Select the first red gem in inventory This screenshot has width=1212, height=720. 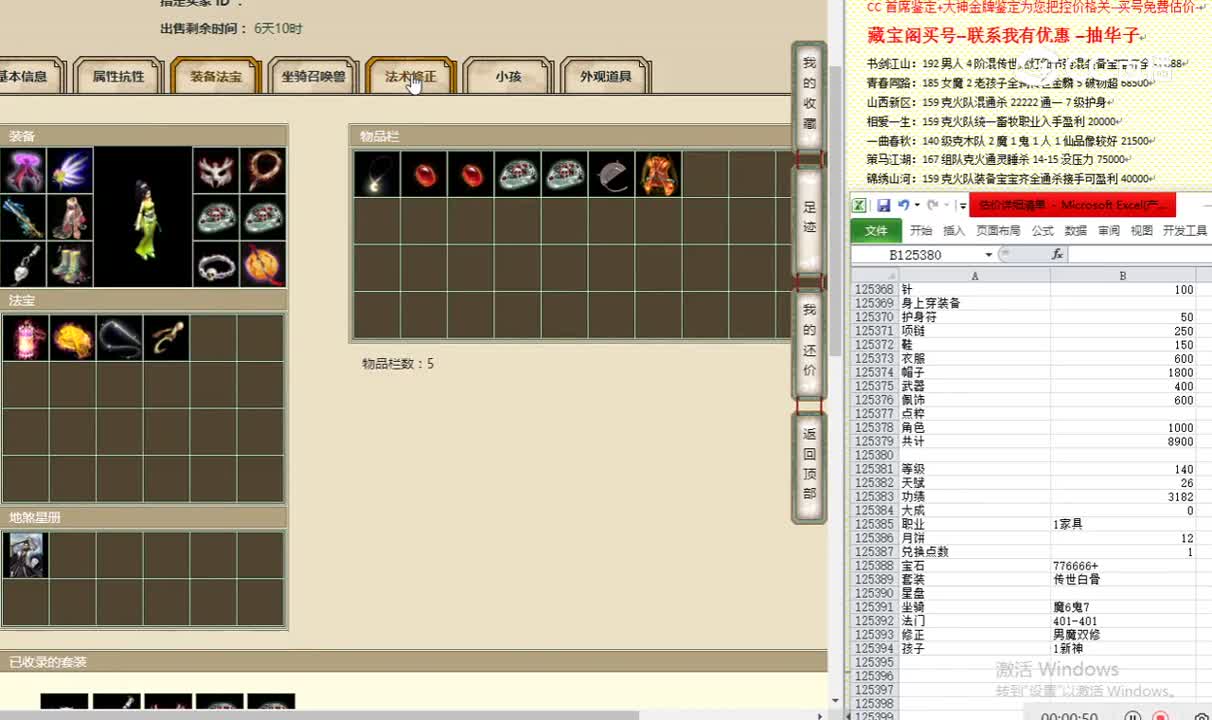coord(424,174)
